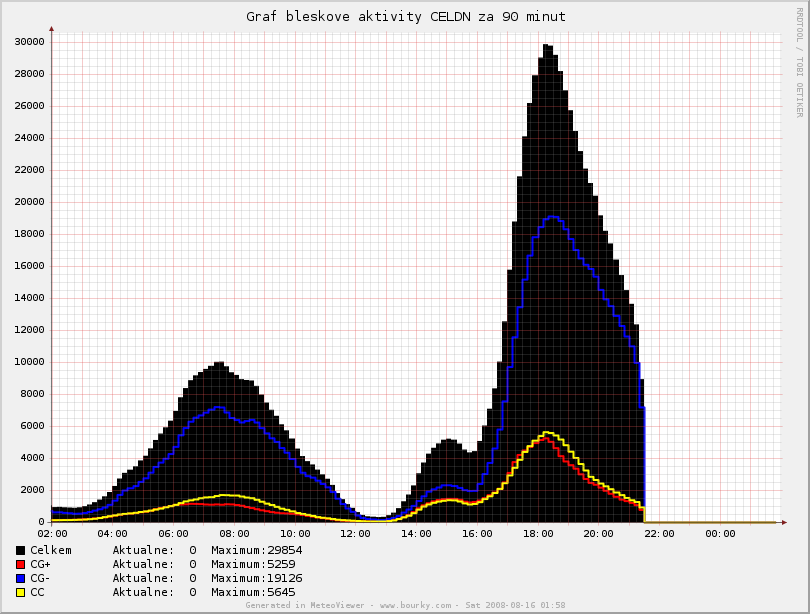Select the Maximum:19126 value for CG-
This screenshot has height=614, width=810.
[x=256, y=578]
